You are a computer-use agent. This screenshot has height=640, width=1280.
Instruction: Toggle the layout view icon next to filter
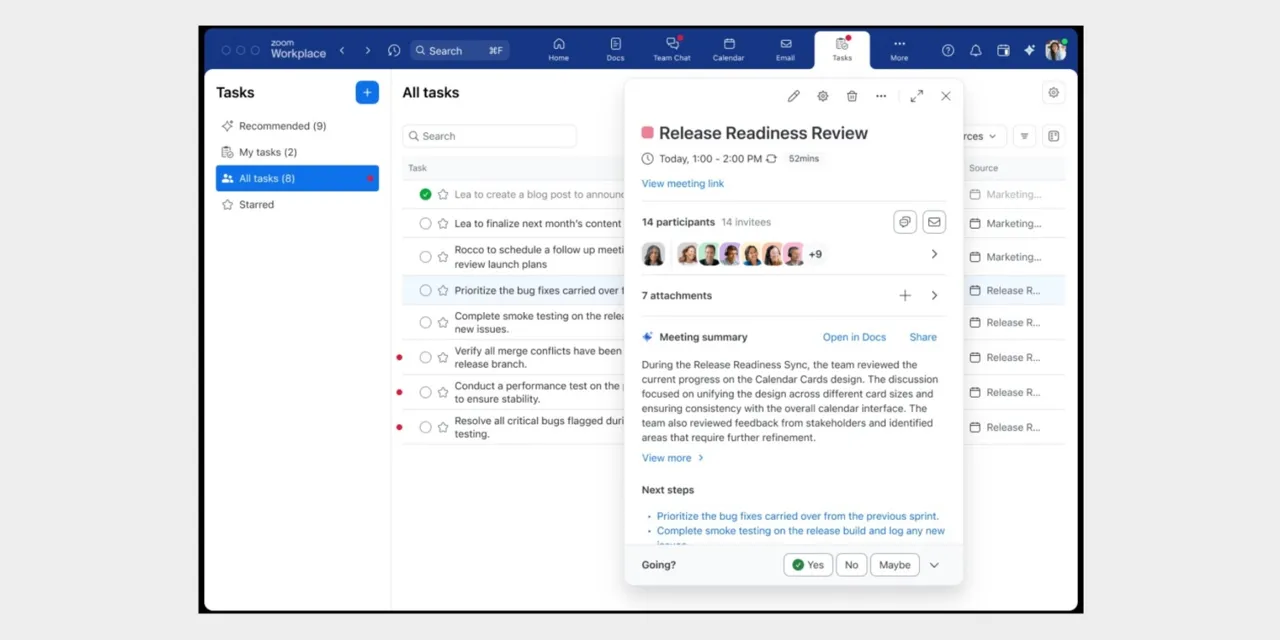pos(1052,136)
